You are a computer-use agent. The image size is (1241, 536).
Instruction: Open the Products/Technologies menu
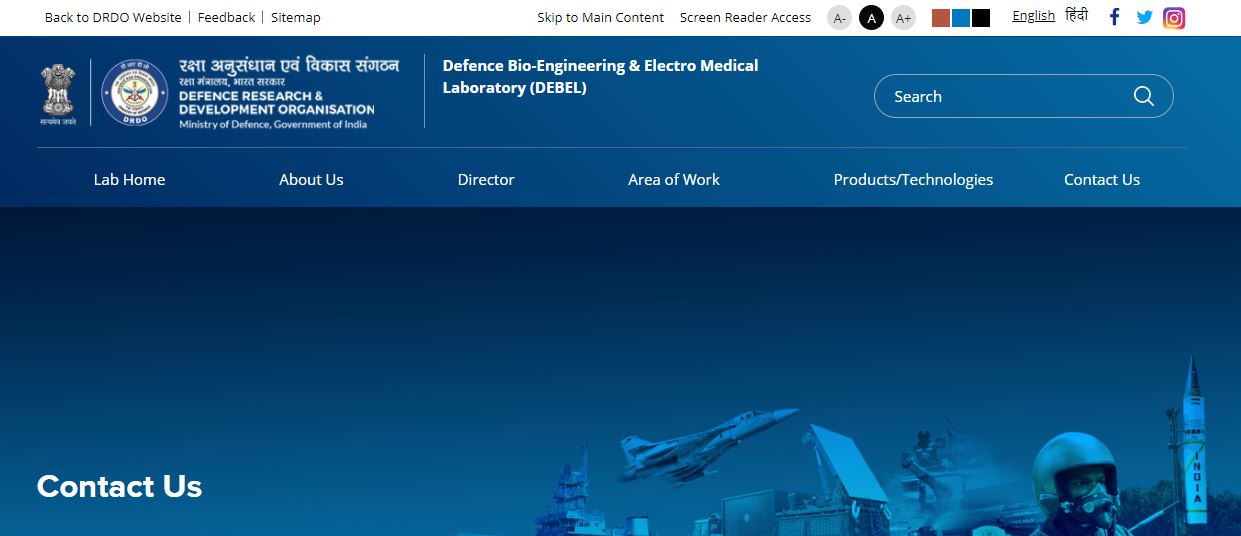pos(913,180)
